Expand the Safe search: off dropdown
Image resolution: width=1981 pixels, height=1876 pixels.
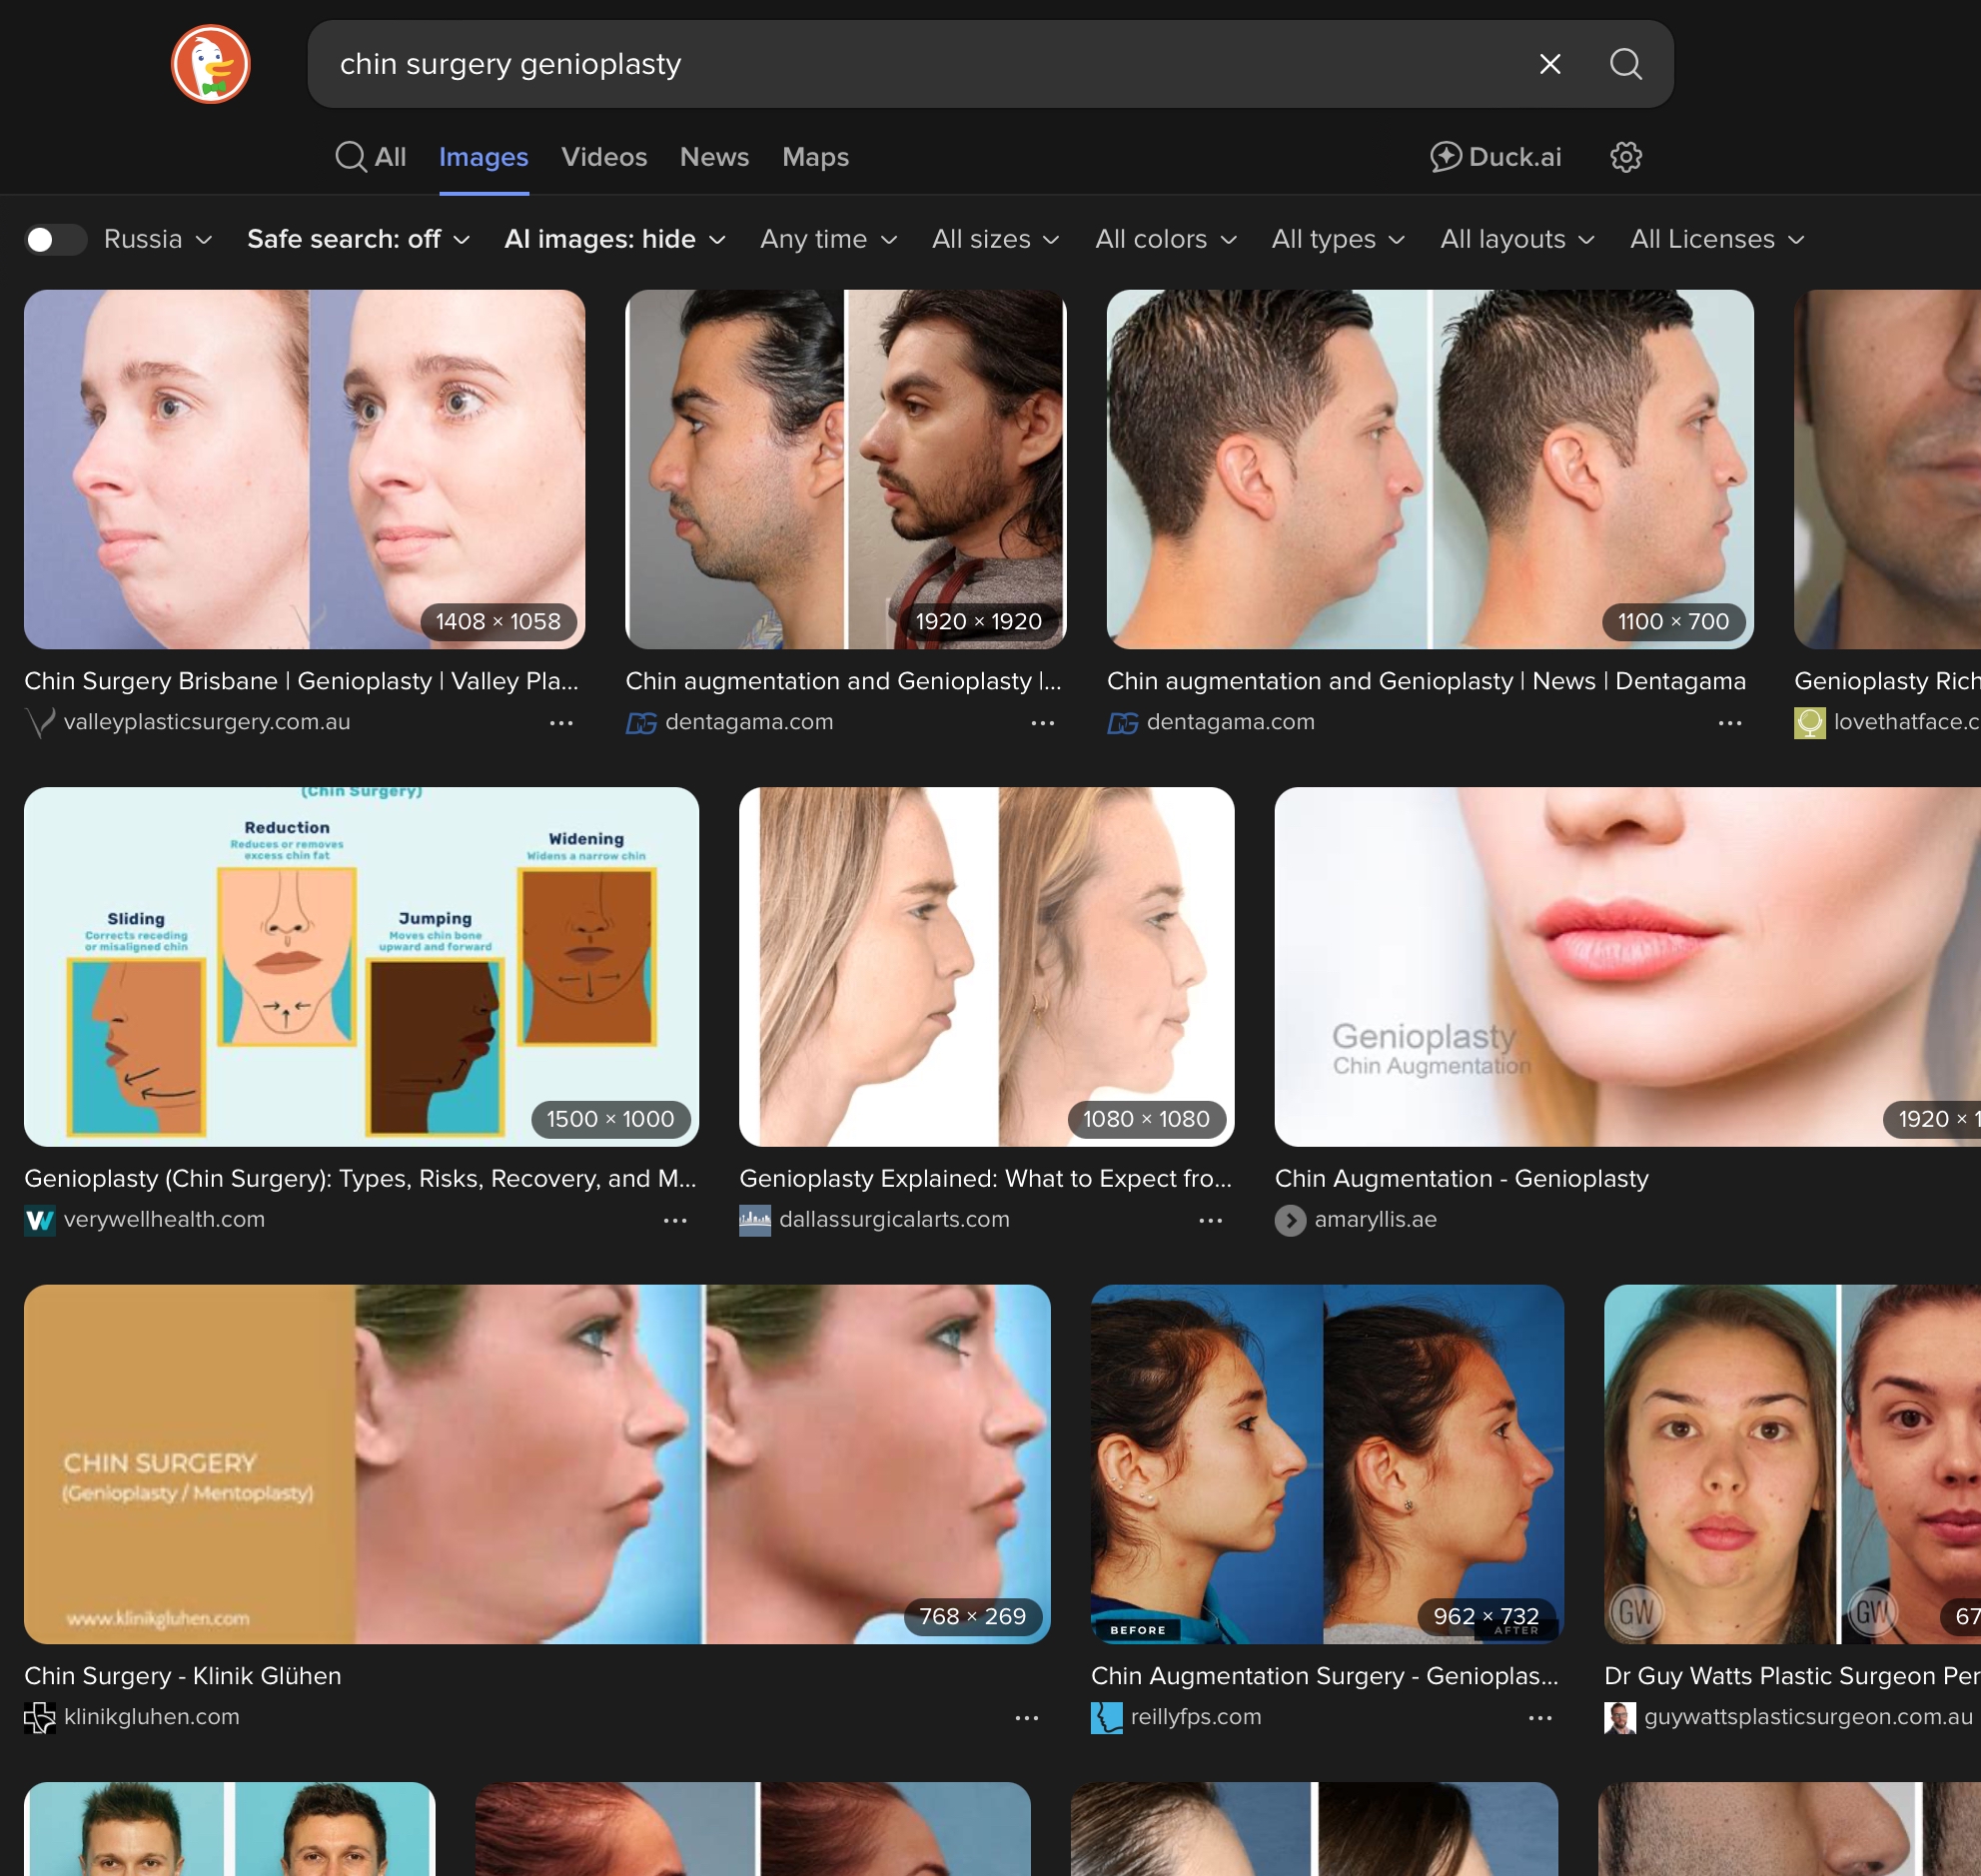point(358,240)
